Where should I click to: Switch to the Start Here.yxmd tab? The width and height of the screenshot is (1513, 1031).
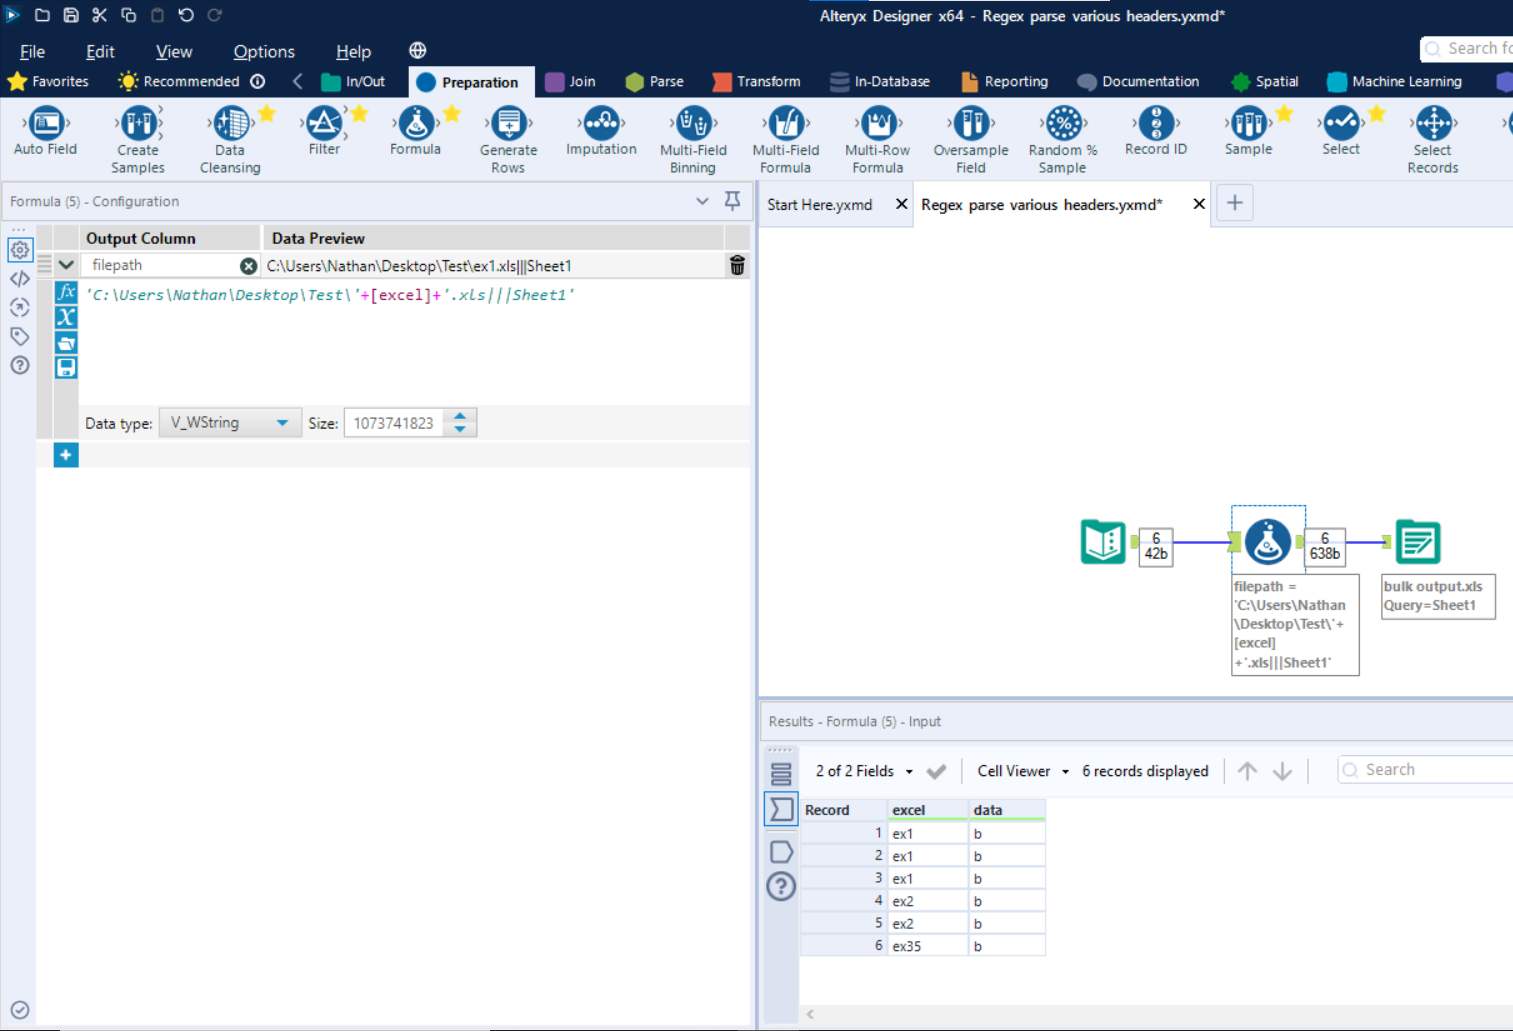820,204
